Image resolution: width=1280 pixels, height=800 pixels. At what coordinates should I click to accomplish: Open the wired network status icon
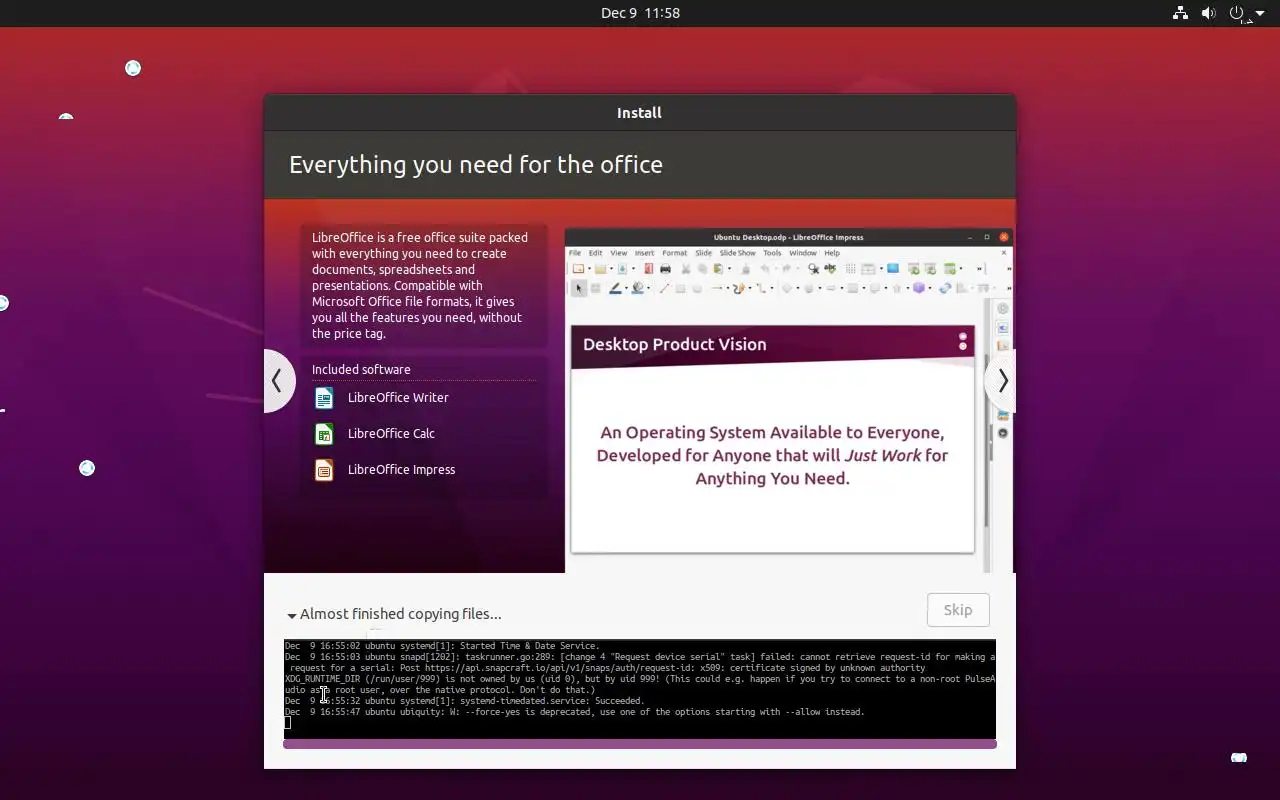pos(1180,13)
